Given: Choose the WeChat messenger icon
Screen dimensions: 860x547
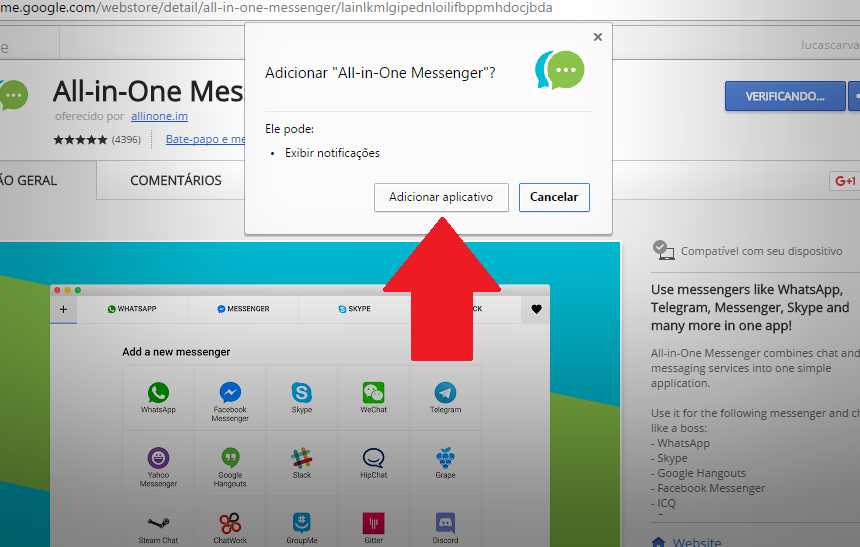Looking at the screenshot, I should pos(374,393).
